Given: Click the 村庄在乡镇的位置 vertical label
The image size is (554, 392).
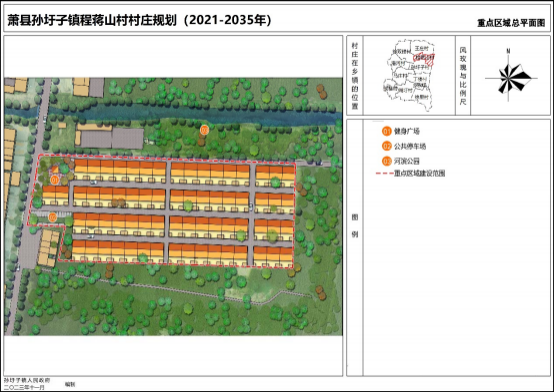Looking at the screenshot, I should [355, 76].
